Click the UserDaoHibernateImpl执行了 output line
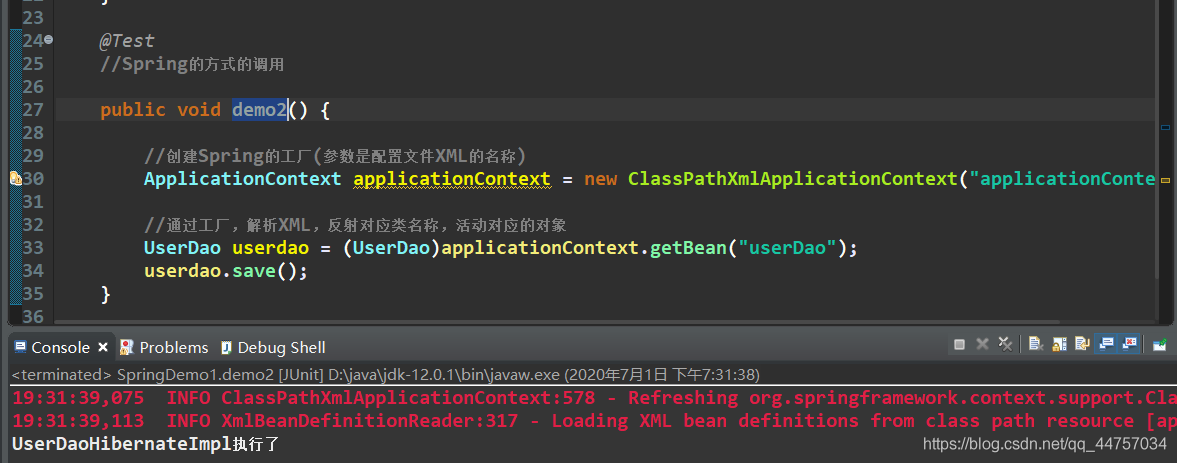 (x=146, y=444)
